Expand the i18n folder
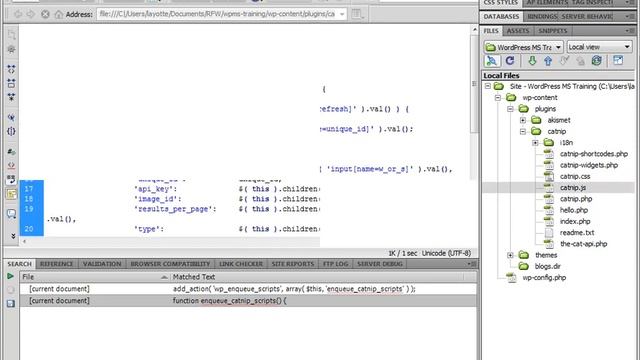Screen dimensions: 640x360 pos(535,143)
